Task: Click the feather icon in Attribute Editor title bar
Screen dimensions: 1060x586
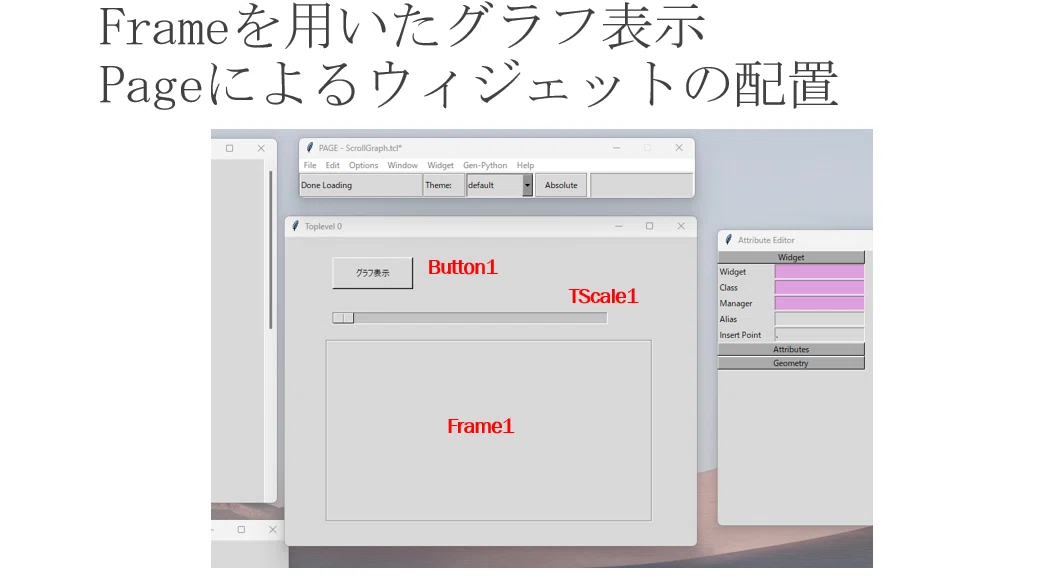Action: [x=728, y=239]
